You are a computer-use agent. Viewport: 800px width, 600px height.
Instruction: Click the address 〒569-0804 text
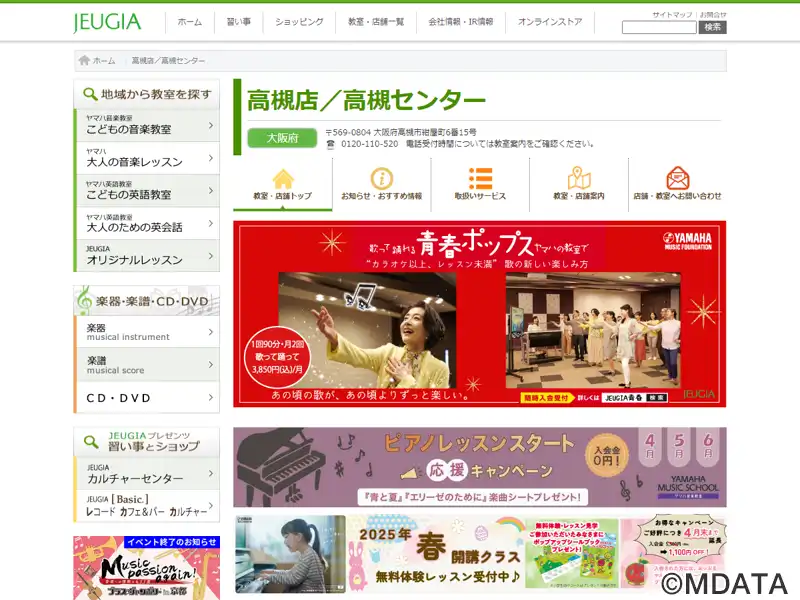click(401, 132)
